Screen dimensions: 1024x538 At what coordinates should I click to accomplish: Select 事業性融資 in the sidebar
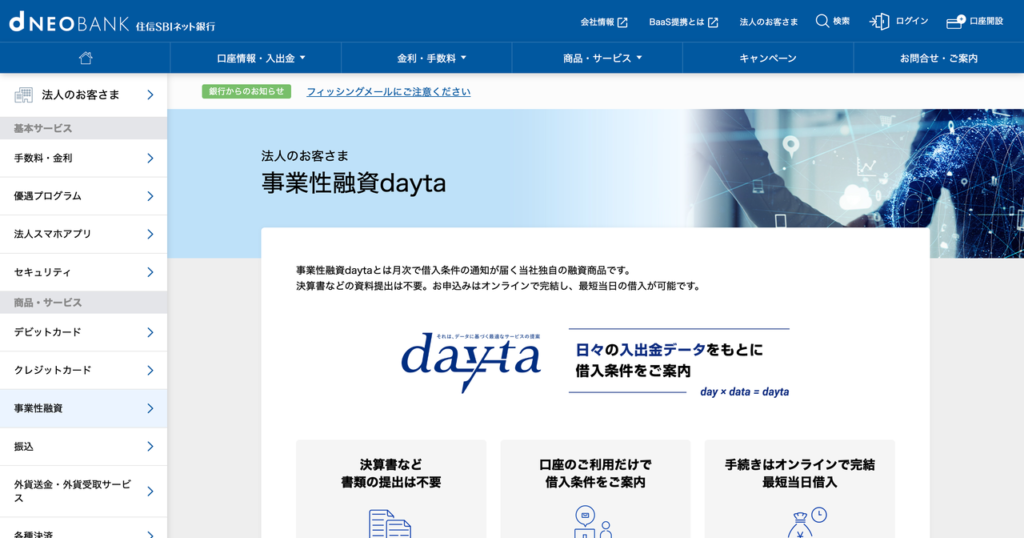(x=84, y=408)
